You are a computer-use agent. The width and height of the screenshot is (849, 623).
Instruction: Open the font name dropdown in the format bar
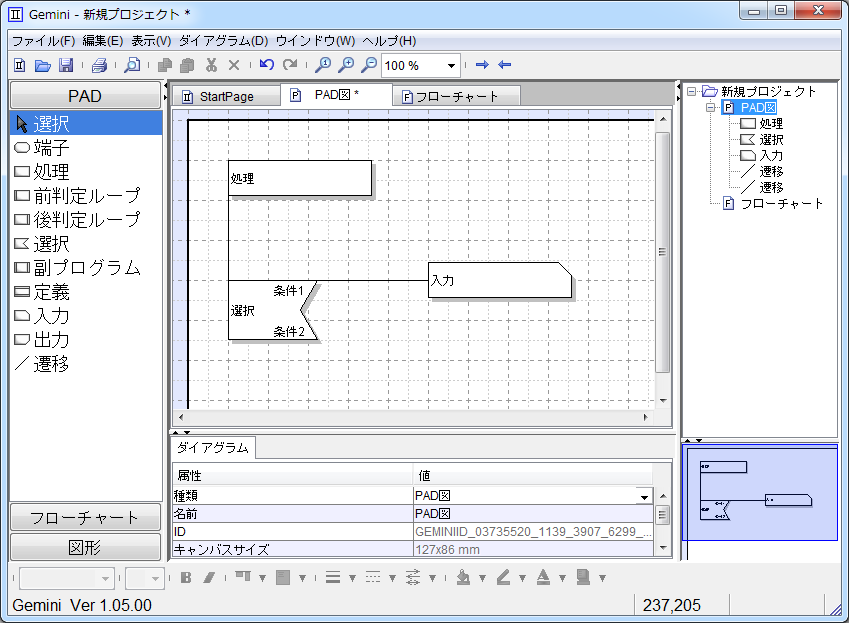106,579
